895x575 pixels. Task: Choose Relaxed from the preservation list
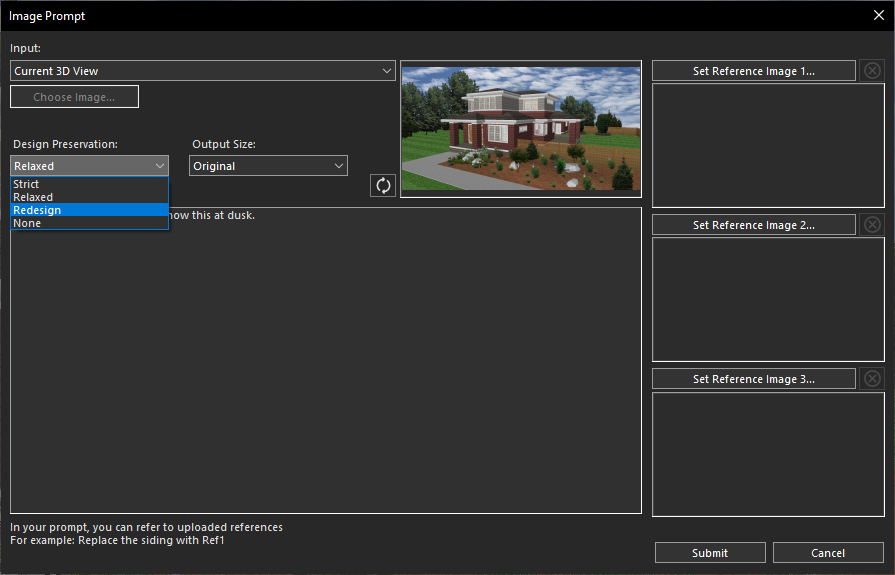(90, 197)
